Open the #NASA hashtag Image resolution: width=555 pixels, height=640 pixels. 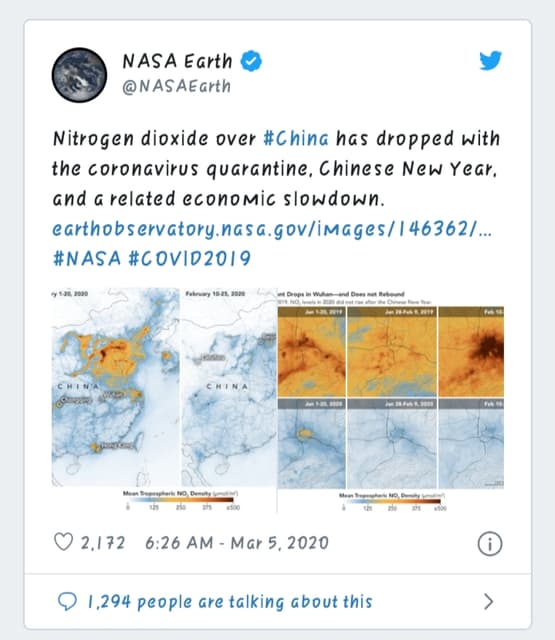87,258
